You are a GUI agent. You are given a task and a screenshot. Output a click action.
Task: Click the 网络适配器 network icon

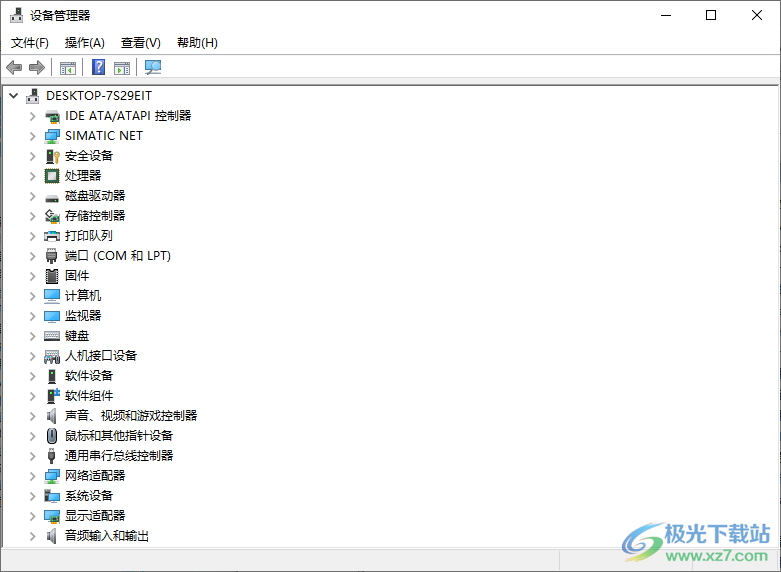[52, 476]
